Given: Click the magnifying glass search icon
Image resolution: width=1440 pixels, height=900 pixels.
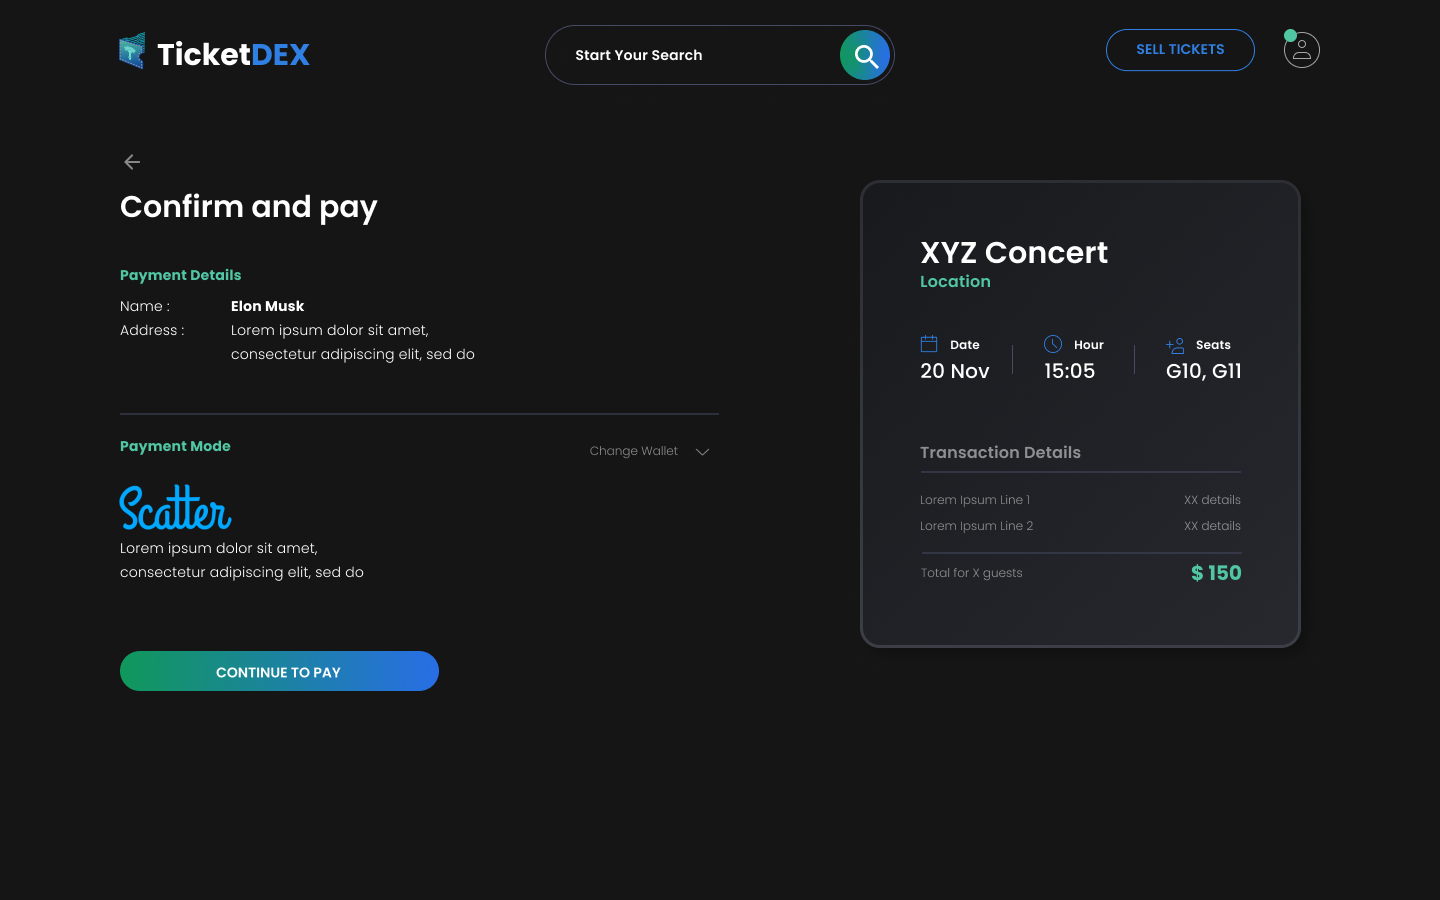Looking at the screenshot, I should pyautogui.click(x=864, y=55).
